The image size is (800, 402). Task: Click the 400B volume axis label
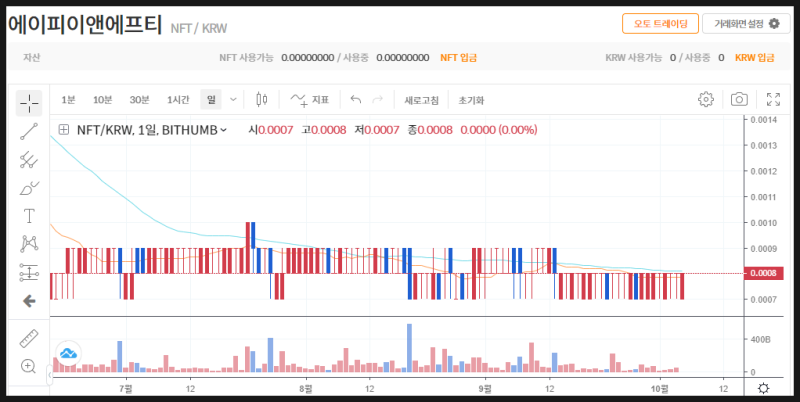pos(759,339)
